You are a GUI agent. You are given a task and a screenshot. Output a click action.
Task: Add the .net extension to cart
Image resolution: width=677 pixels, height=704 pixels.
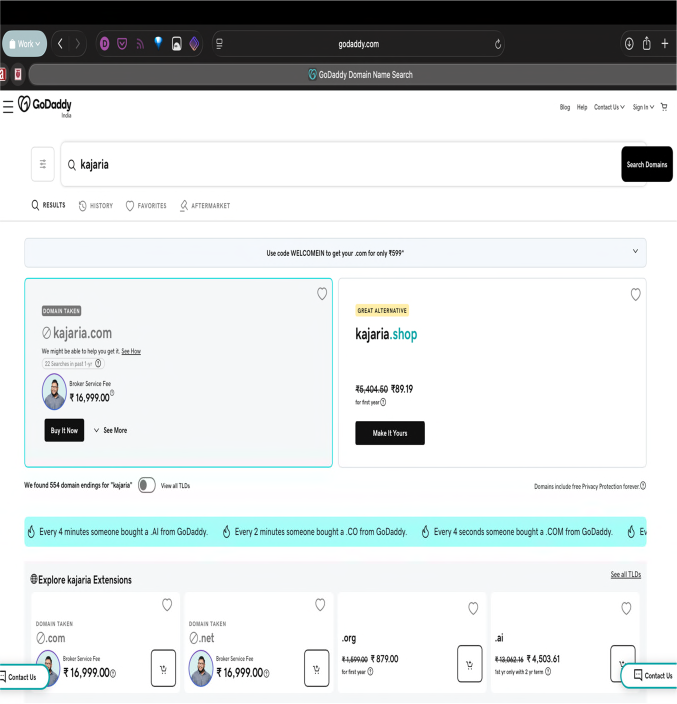pyautogui.click(x=317, y=668)
